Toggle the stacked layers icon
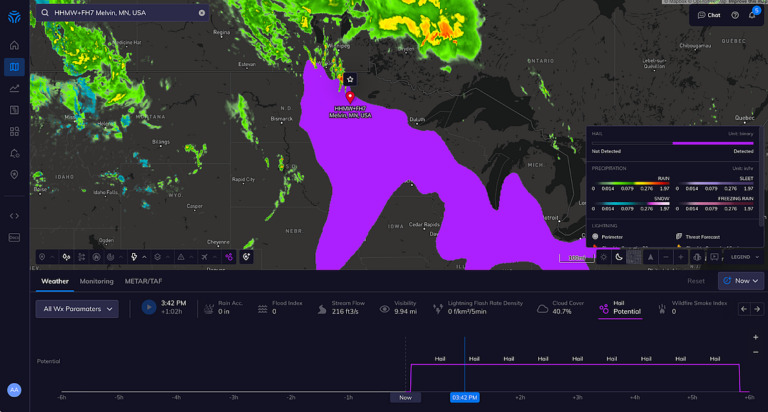The width and height of the screenshot is (768, 412). (x=157, y=257)
